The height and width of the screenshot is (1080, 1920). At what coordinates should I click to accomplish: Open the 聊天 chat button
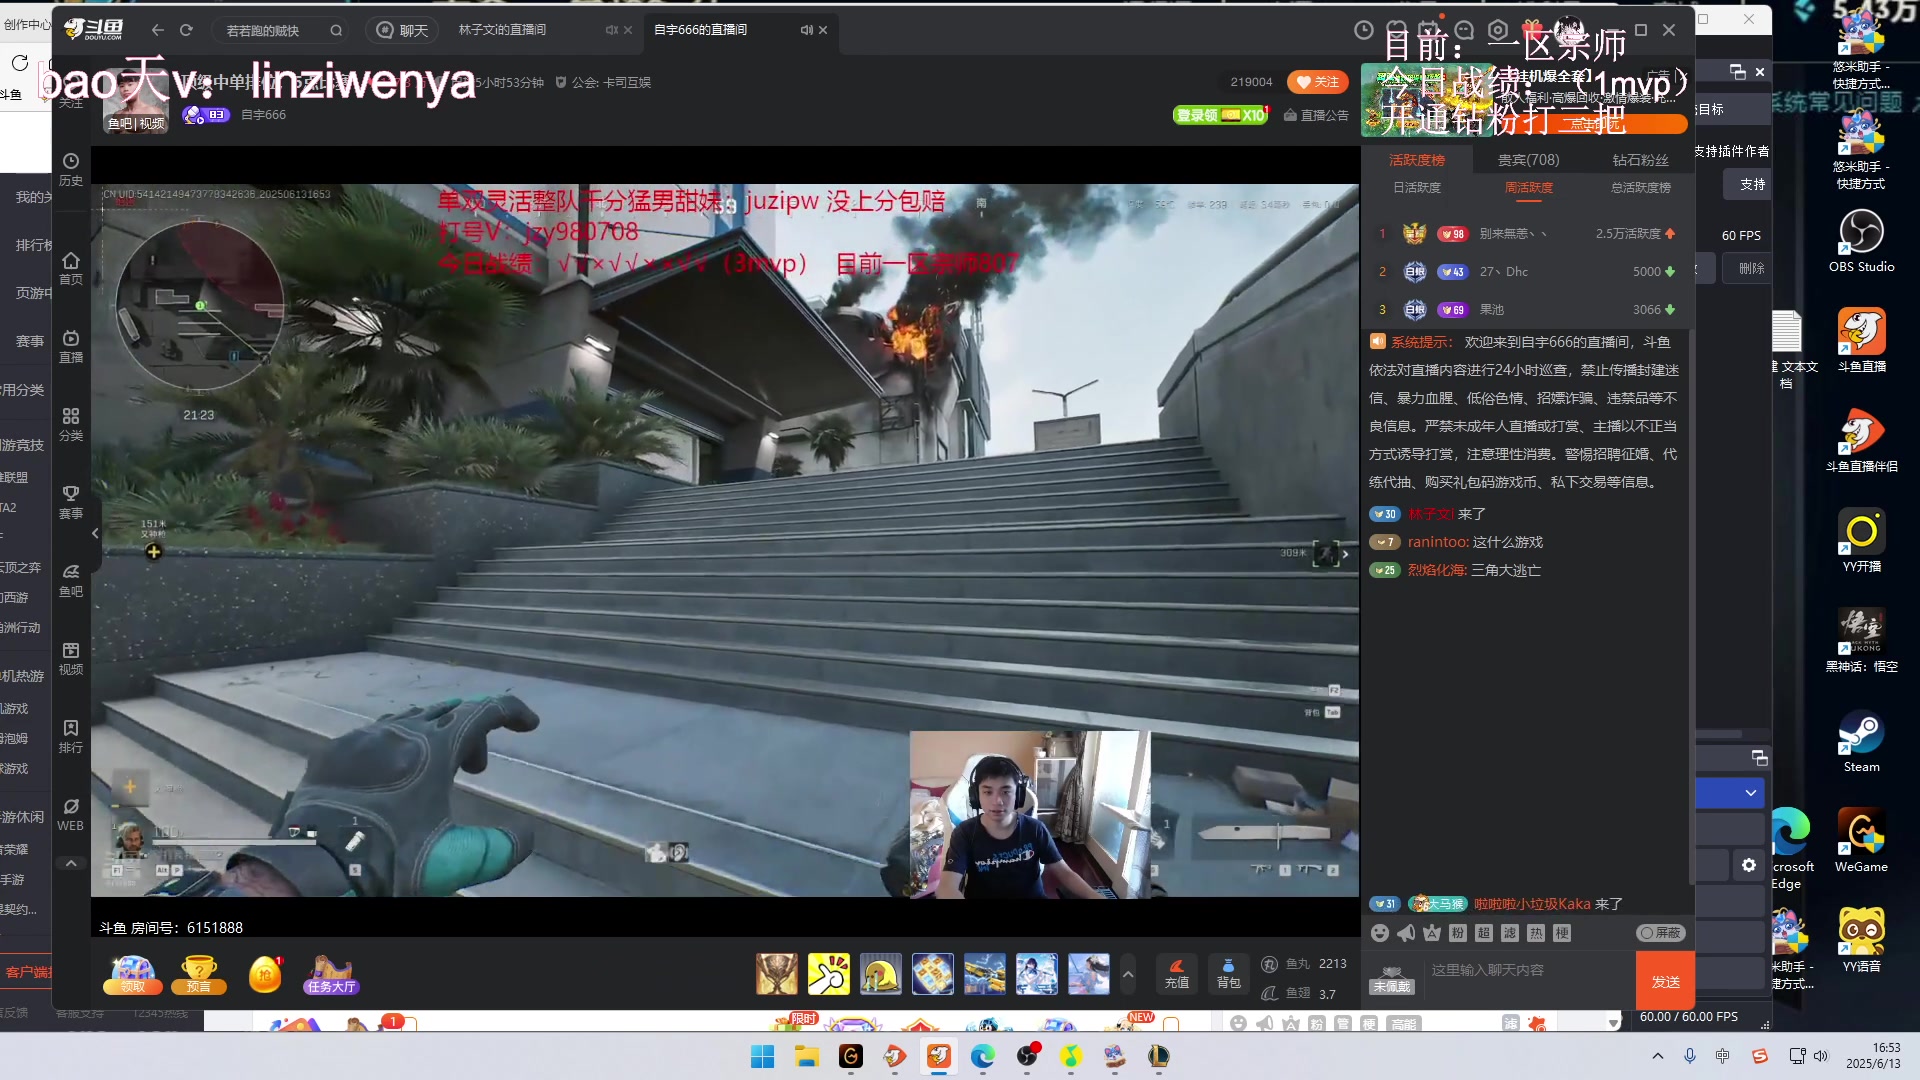click(402, 30)
